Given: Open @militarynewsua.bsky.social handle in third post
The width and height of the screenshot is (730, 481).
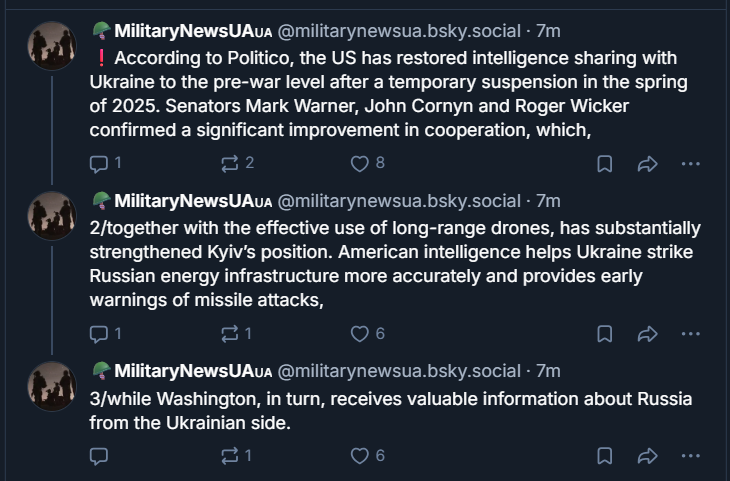Looking at the screenshot, I should click(399, 371).
